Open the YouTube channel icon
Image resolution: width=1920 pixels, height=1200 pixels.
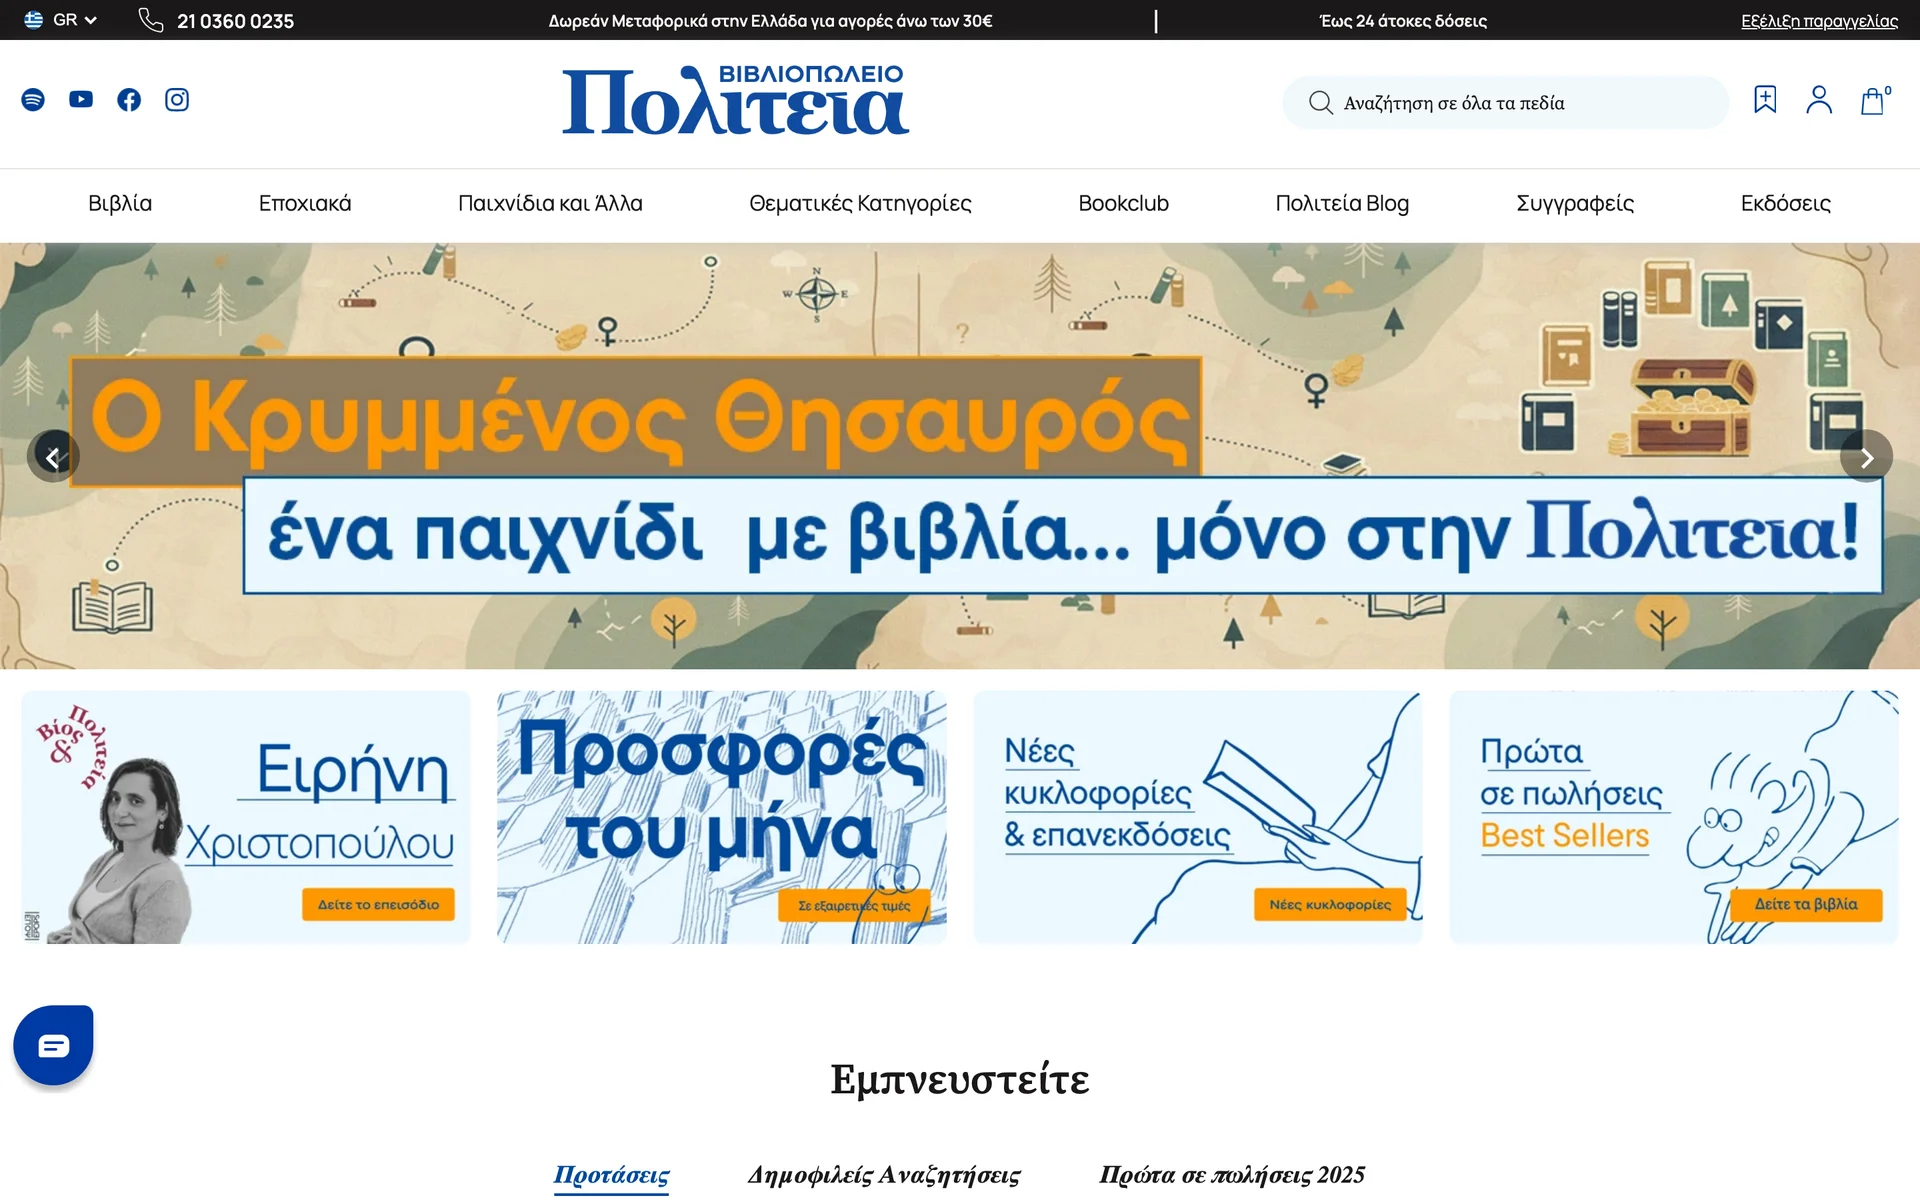click(x=80, y=99)
